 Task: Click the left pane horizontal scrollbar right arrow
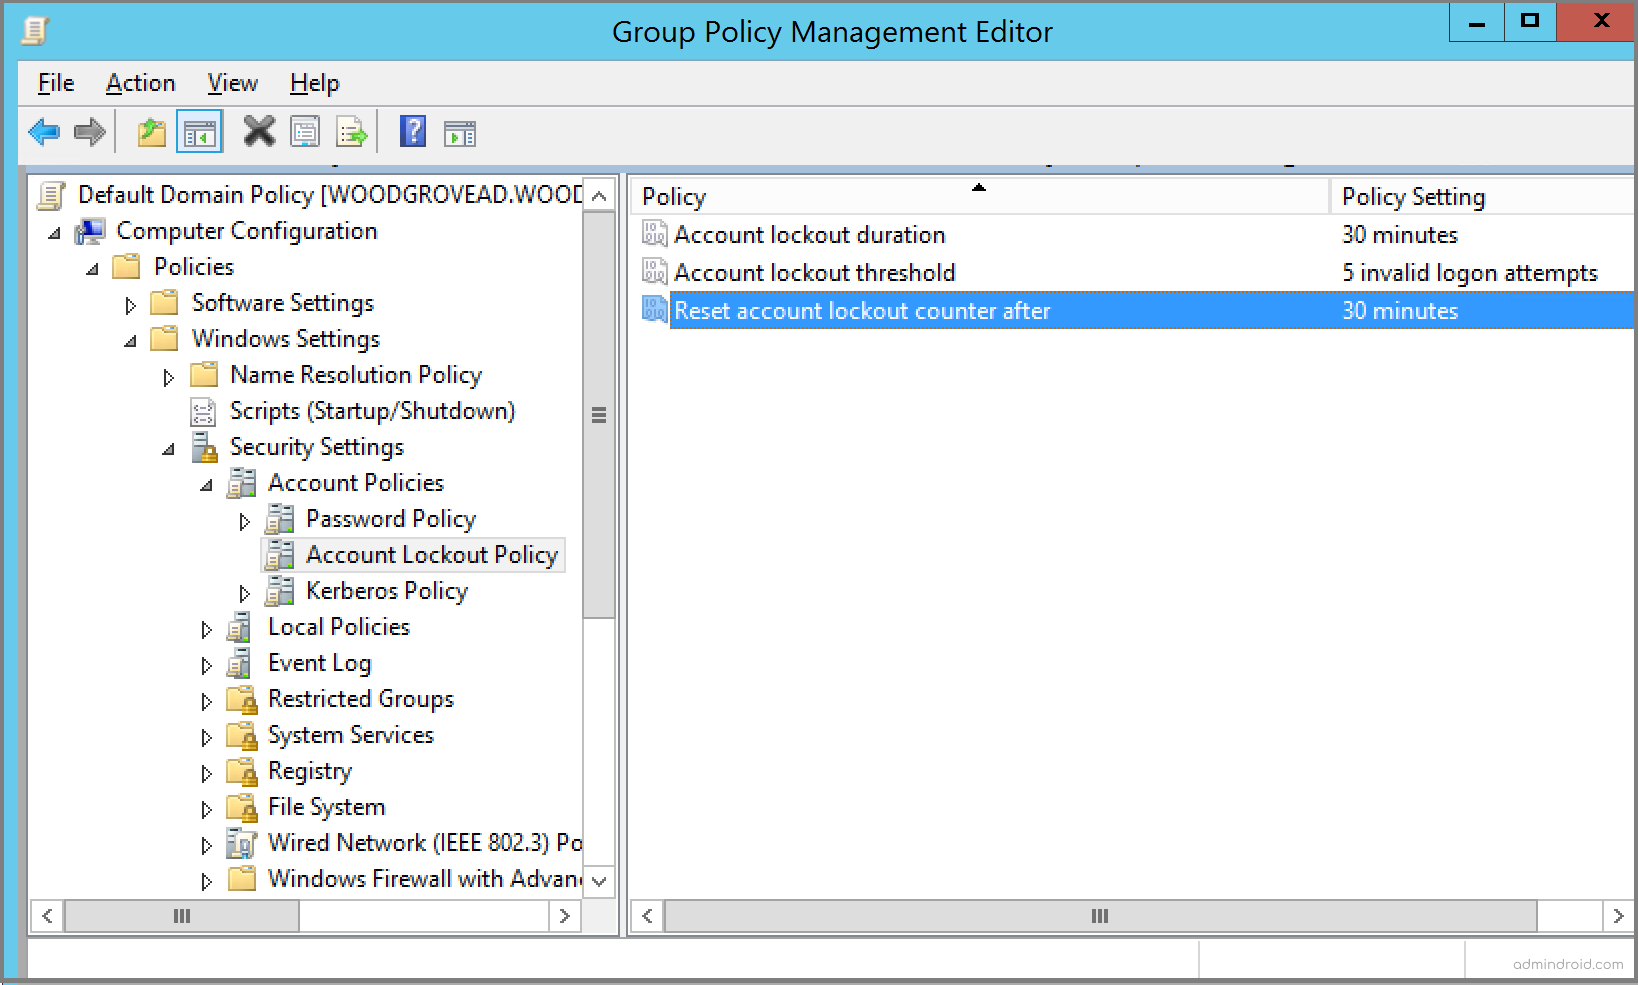point(565,916)
